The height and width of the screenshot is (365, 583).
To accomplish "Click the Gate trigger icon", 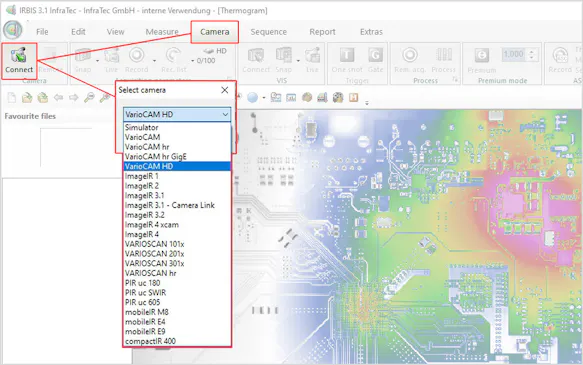I will pyautogui.click(x=376, y=56).
